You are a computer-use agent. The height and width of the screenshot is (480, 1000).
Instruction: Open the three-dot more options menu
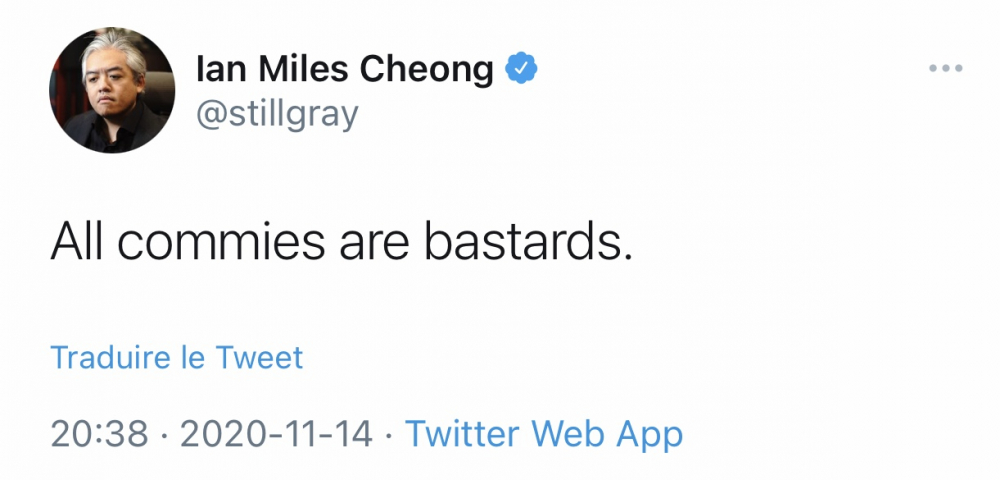944,68
